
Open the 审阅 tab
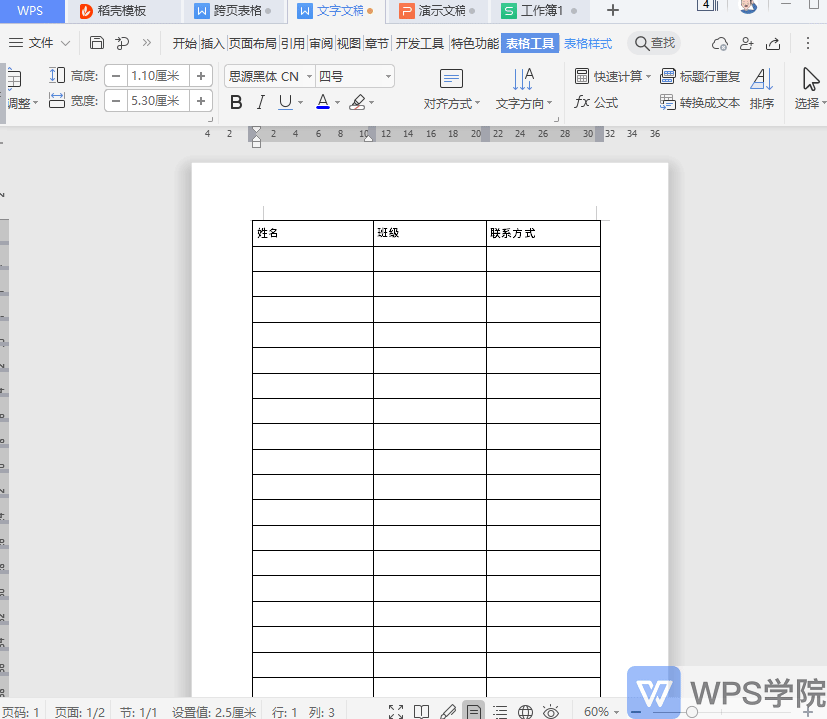(x=321, y=43)
